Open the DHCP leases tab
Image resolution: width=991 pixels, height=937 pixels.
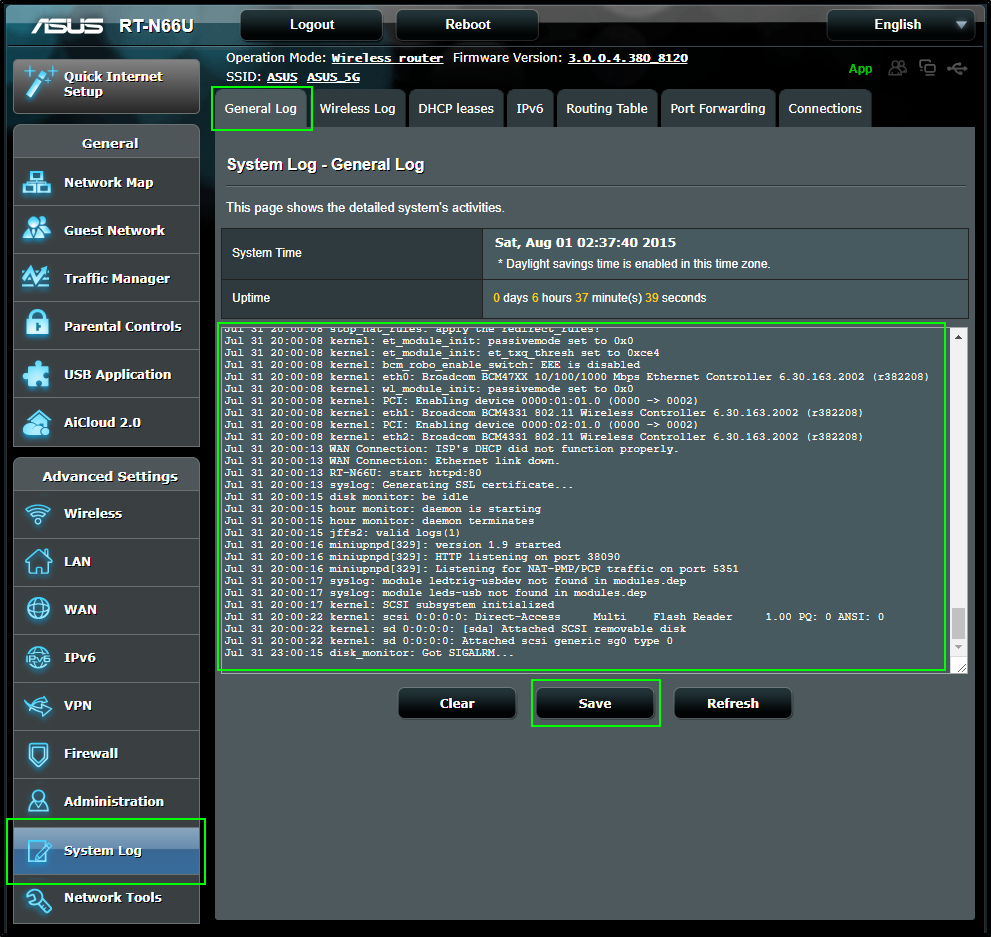[x=456, y=109]
